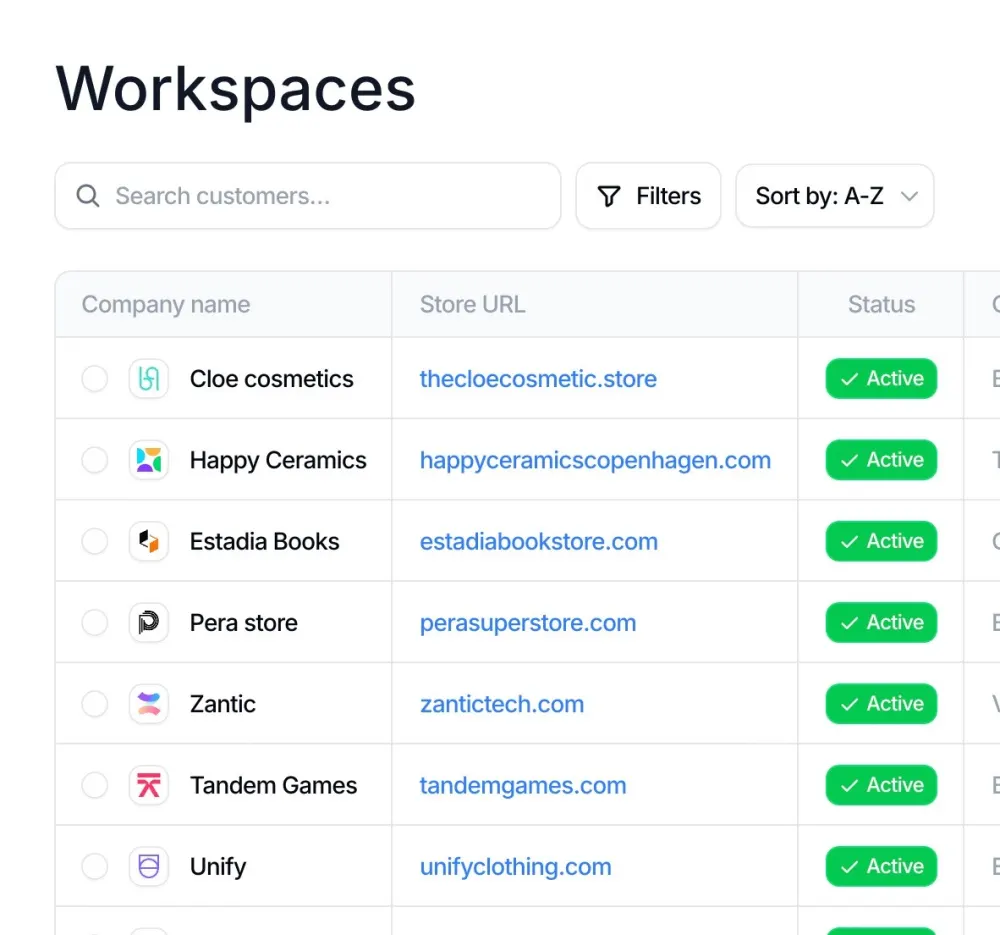Click the Unify company name
Viewport: 1000px width, 935px height.
(x=218, y=867)
